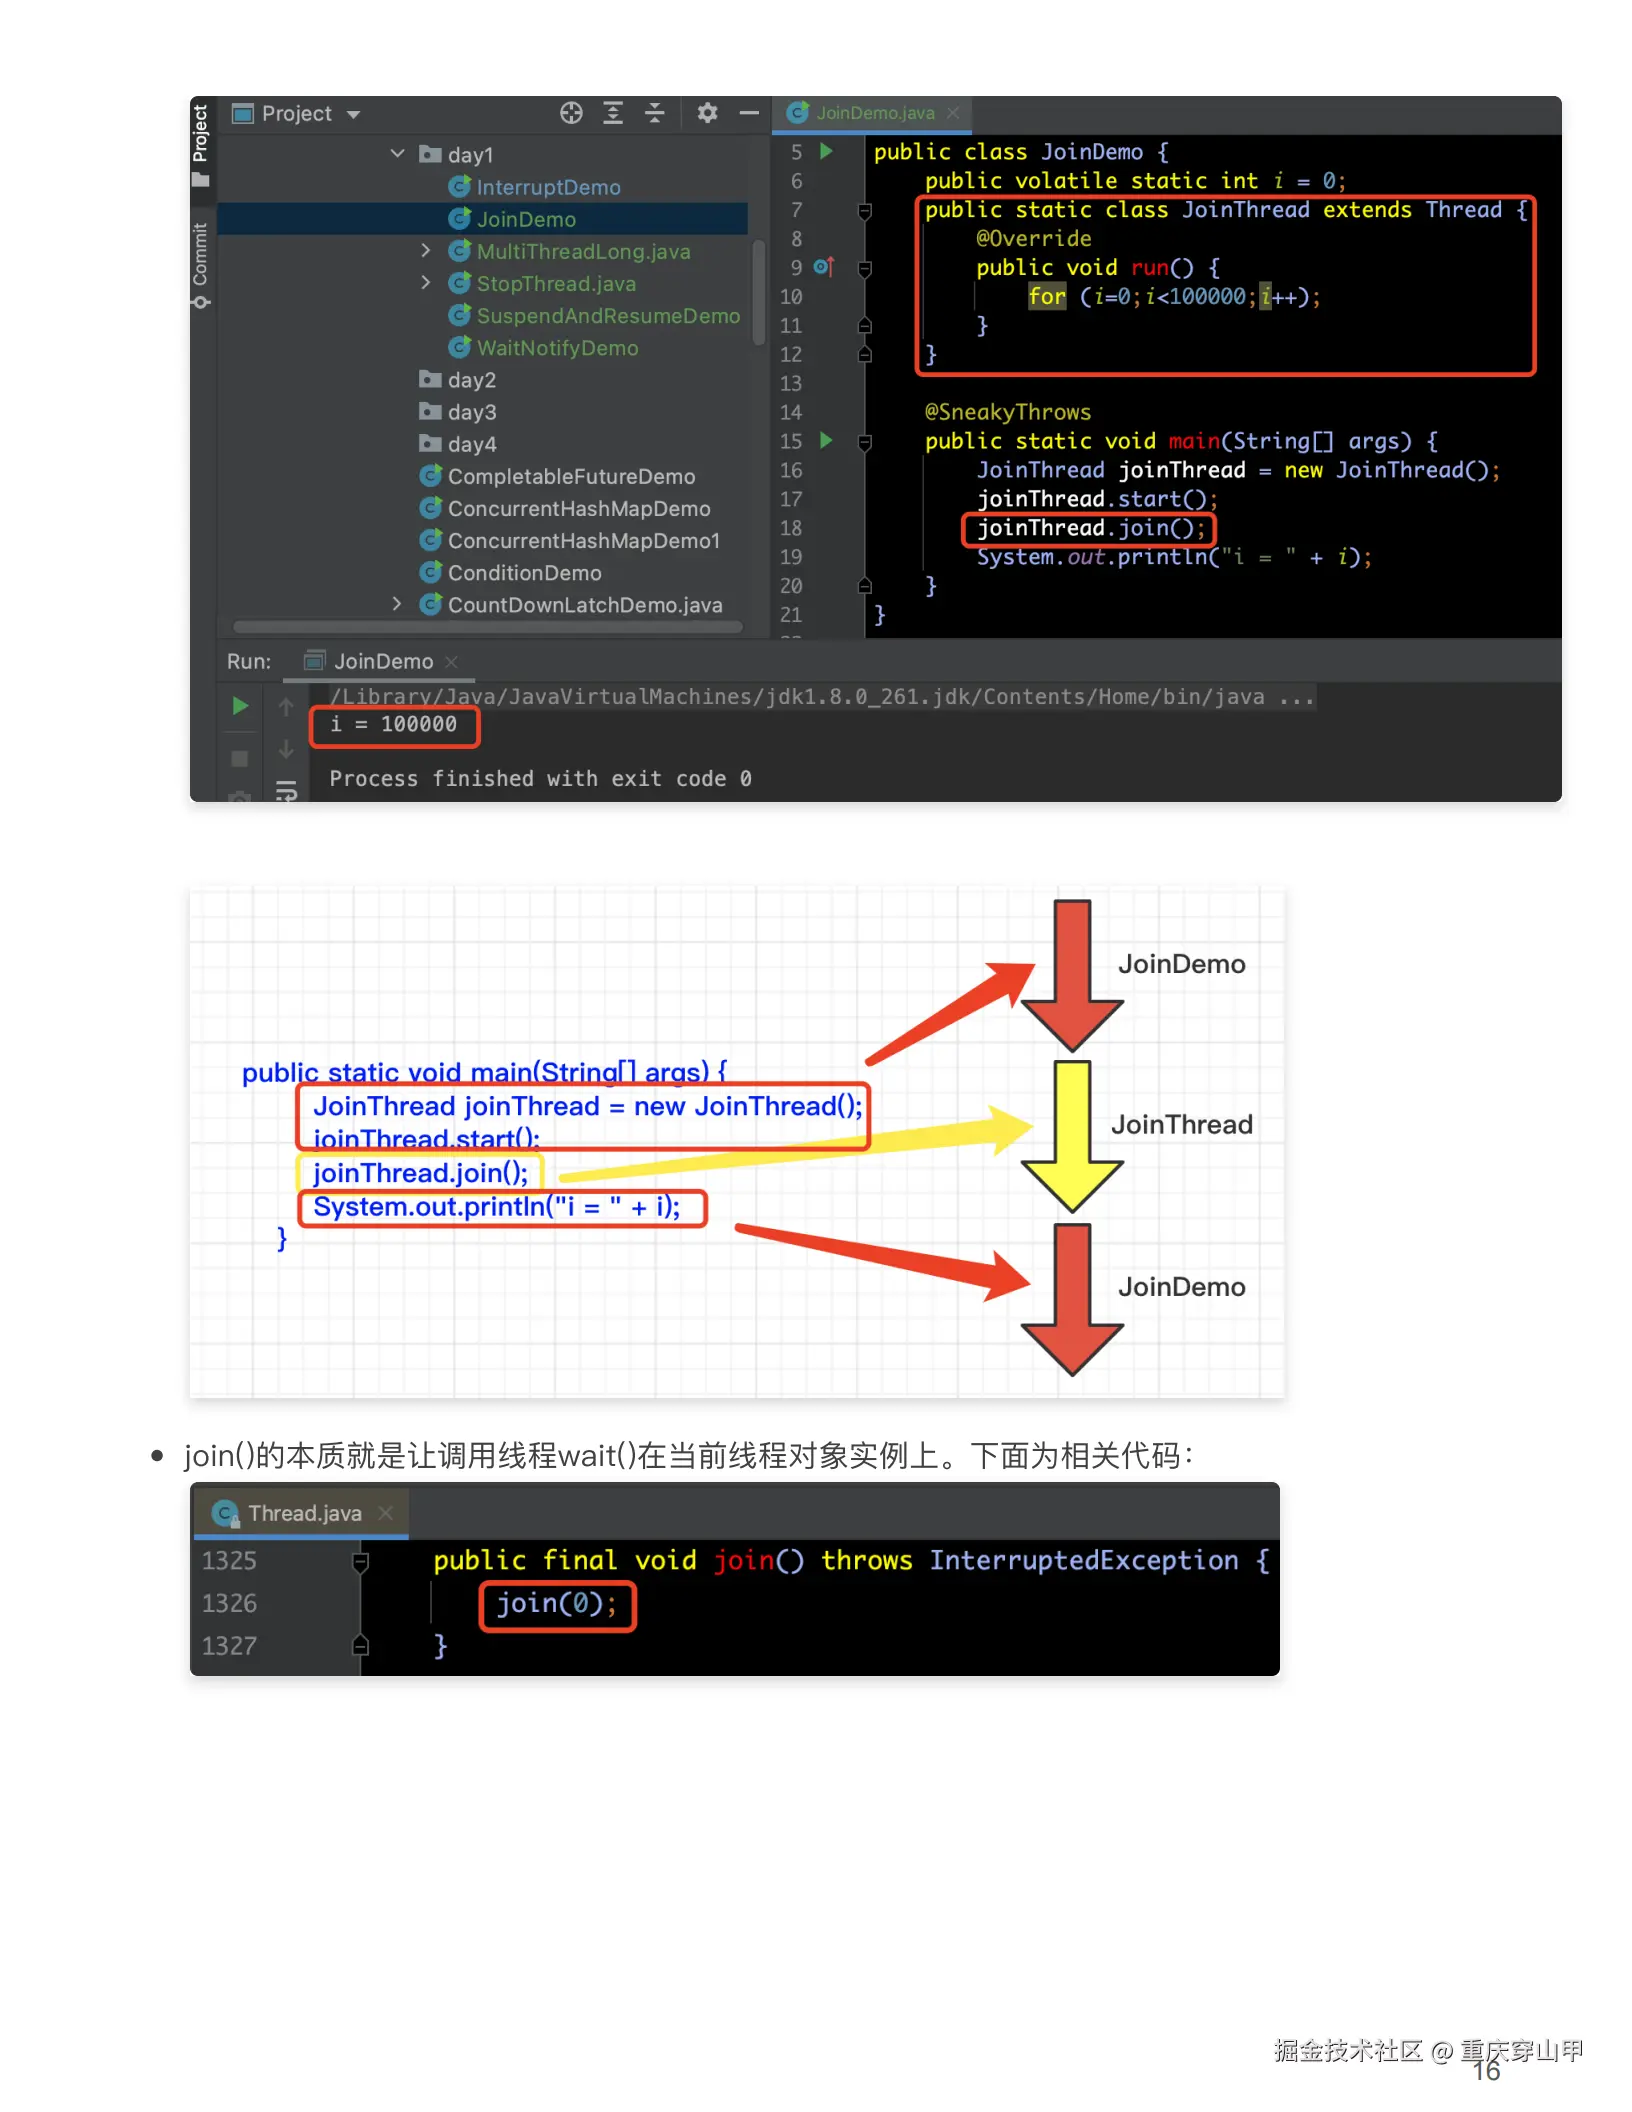Collapse code fold at line 7
This screenshot has width=1632, height=2112.
click(x=865, y=210)
